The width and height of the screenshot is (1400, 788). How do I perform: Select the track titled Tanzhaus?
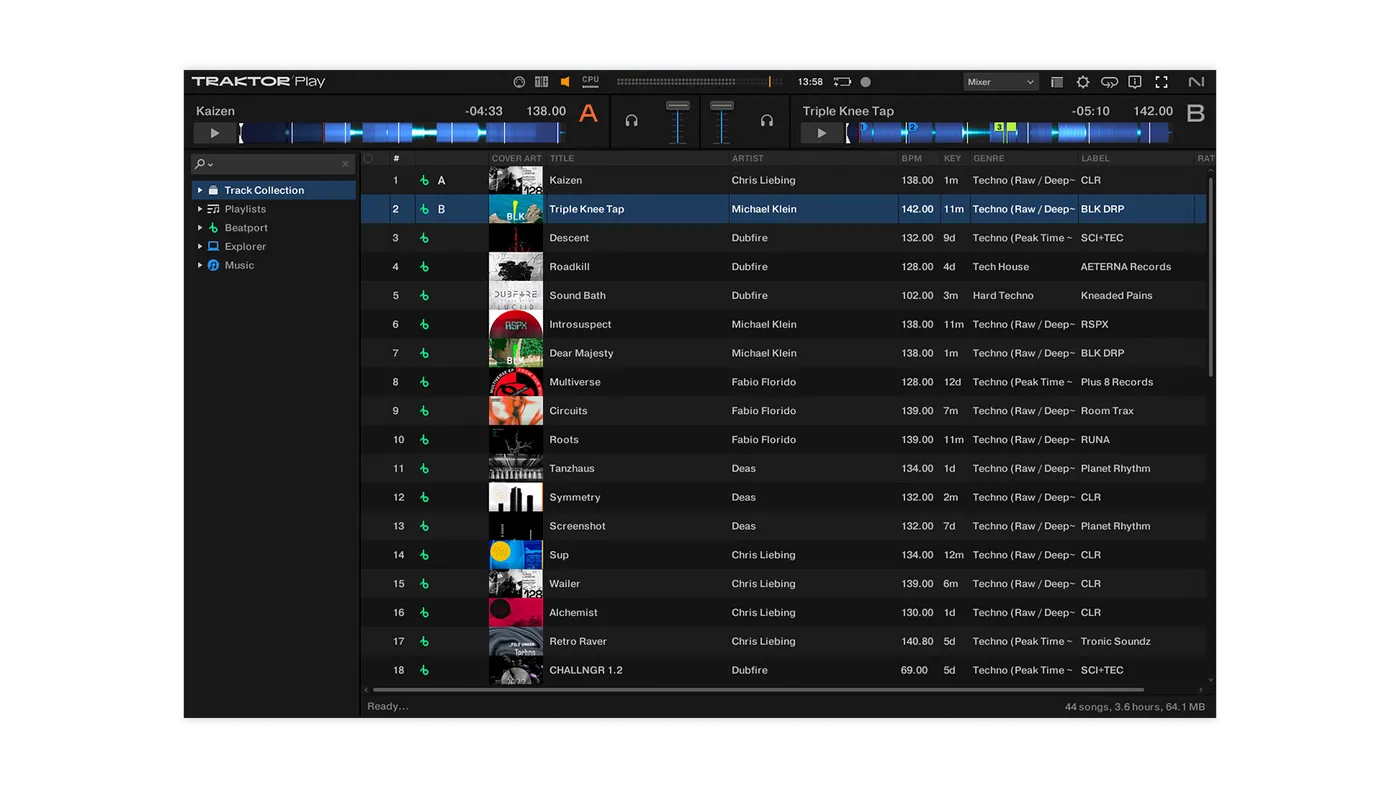click(572, 468)
